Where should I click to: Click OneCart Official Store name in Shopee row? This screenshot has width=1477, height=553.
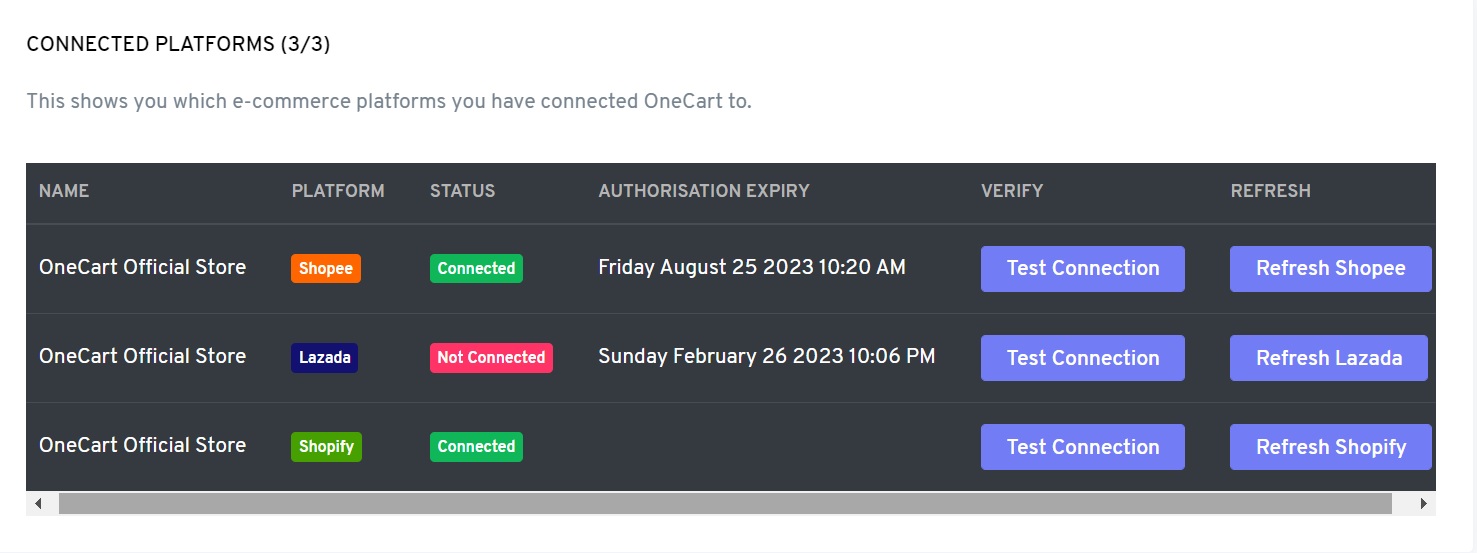pos(142,267)
